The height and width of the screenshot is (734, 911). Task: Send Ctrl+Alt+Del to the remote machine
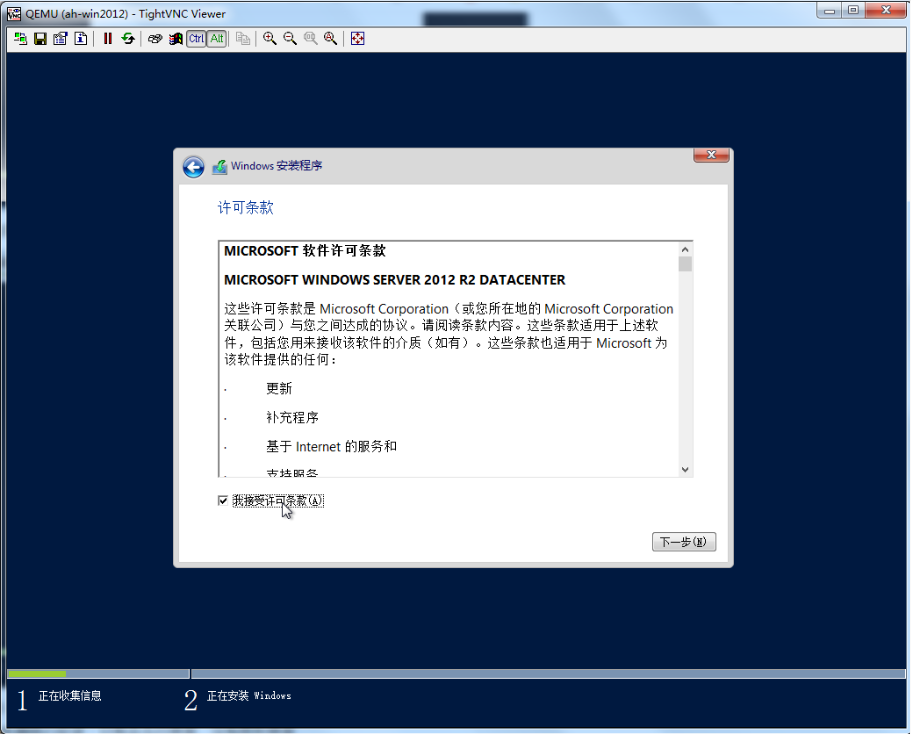pyautogui.click(x=155, y=39)
